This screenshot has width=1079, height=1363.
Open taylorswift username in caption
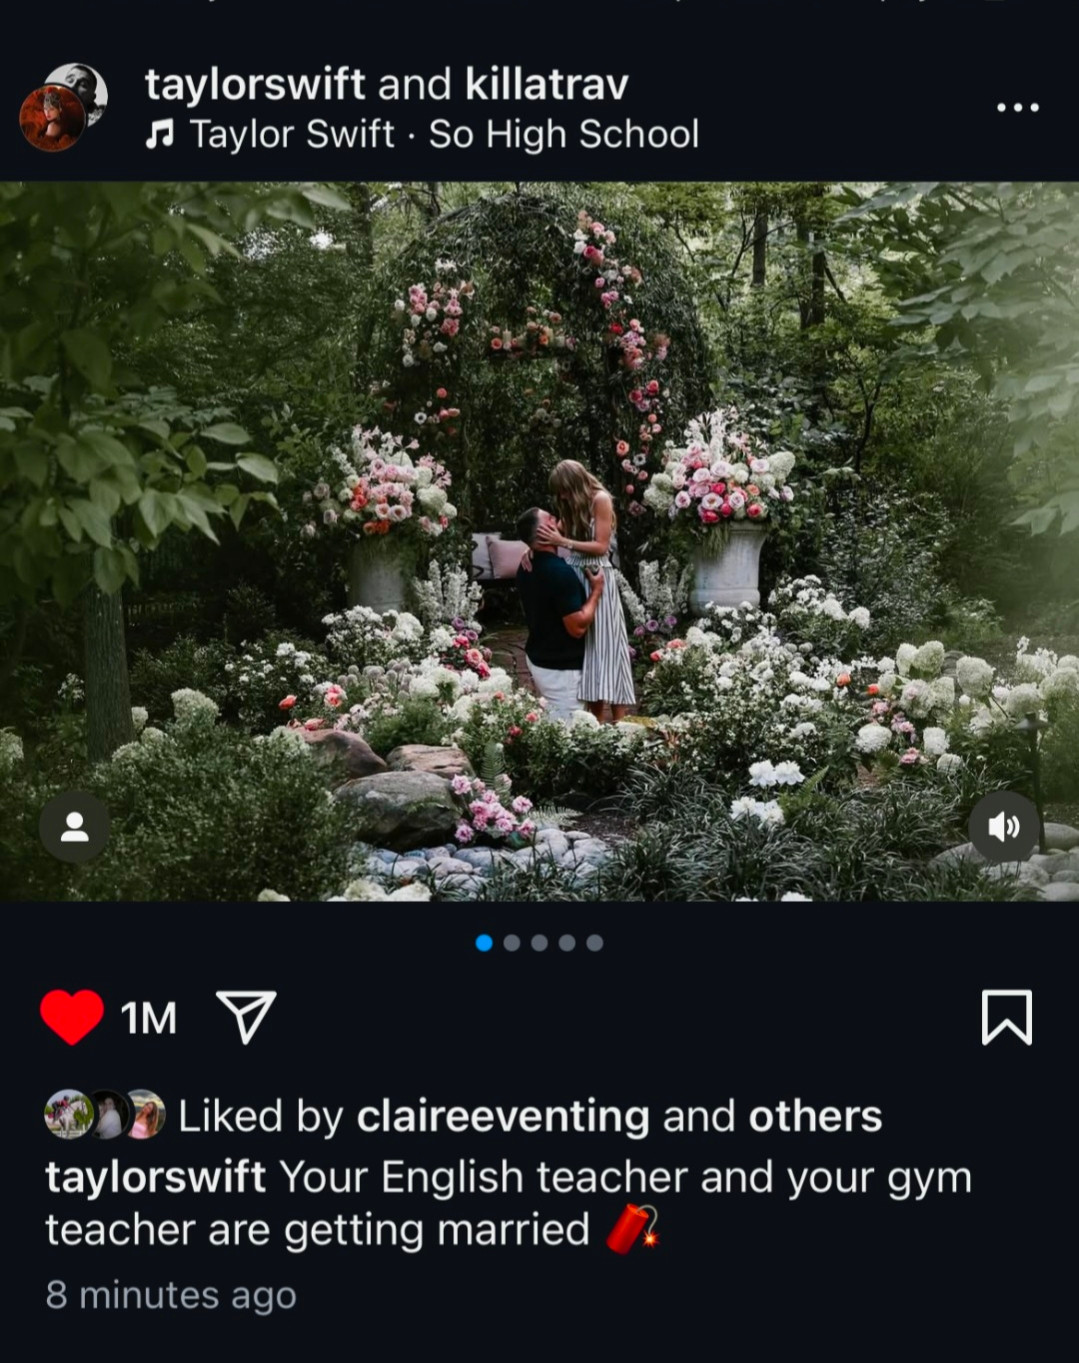pos(155,1177)
